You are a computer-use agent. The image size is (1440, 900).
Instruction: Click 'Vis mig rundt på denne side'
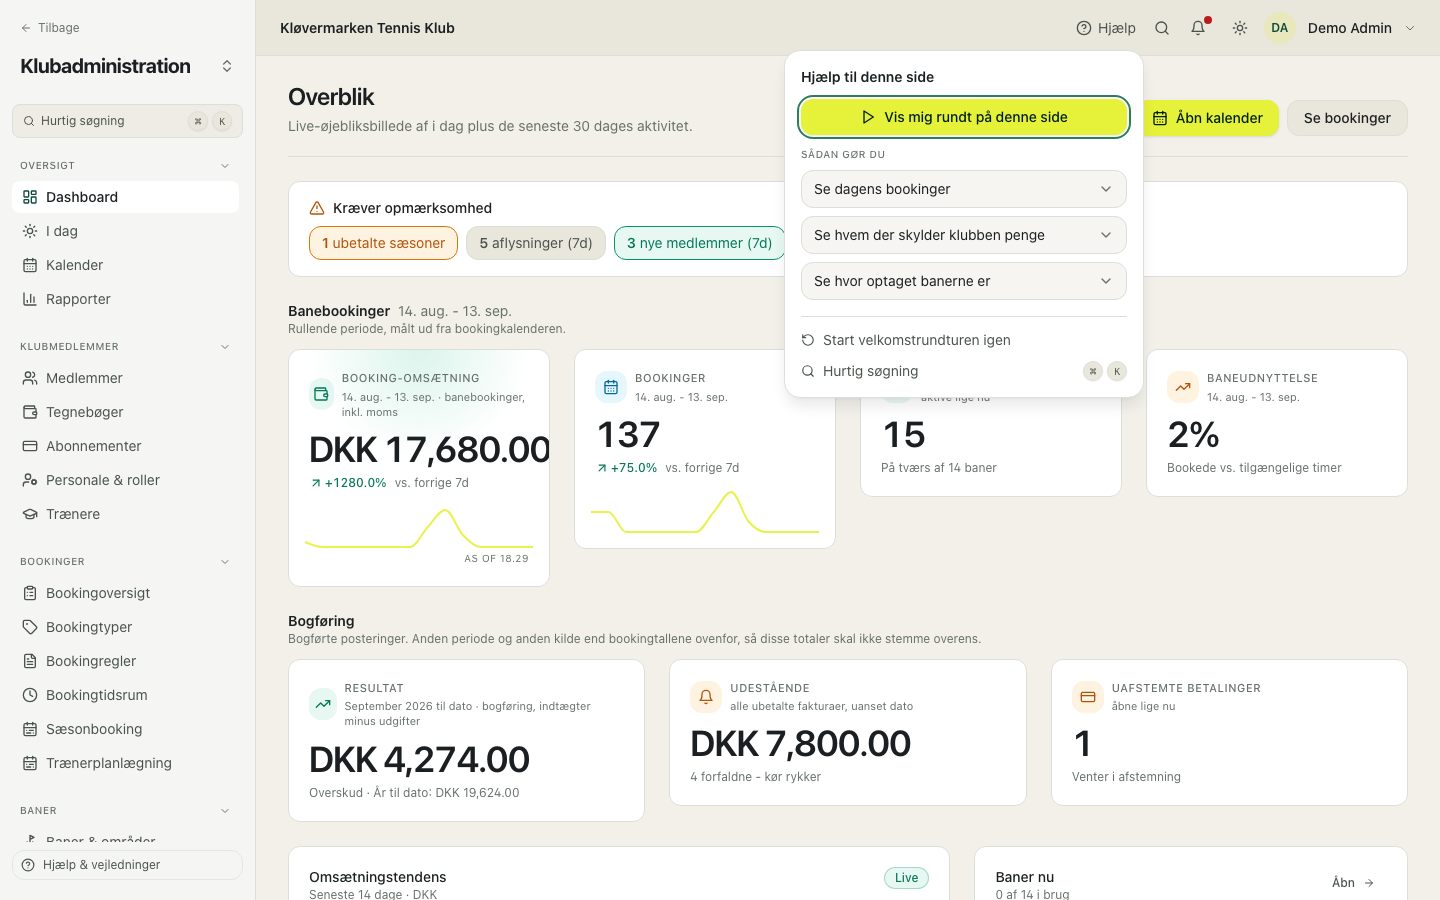click(x=964, y=117)
